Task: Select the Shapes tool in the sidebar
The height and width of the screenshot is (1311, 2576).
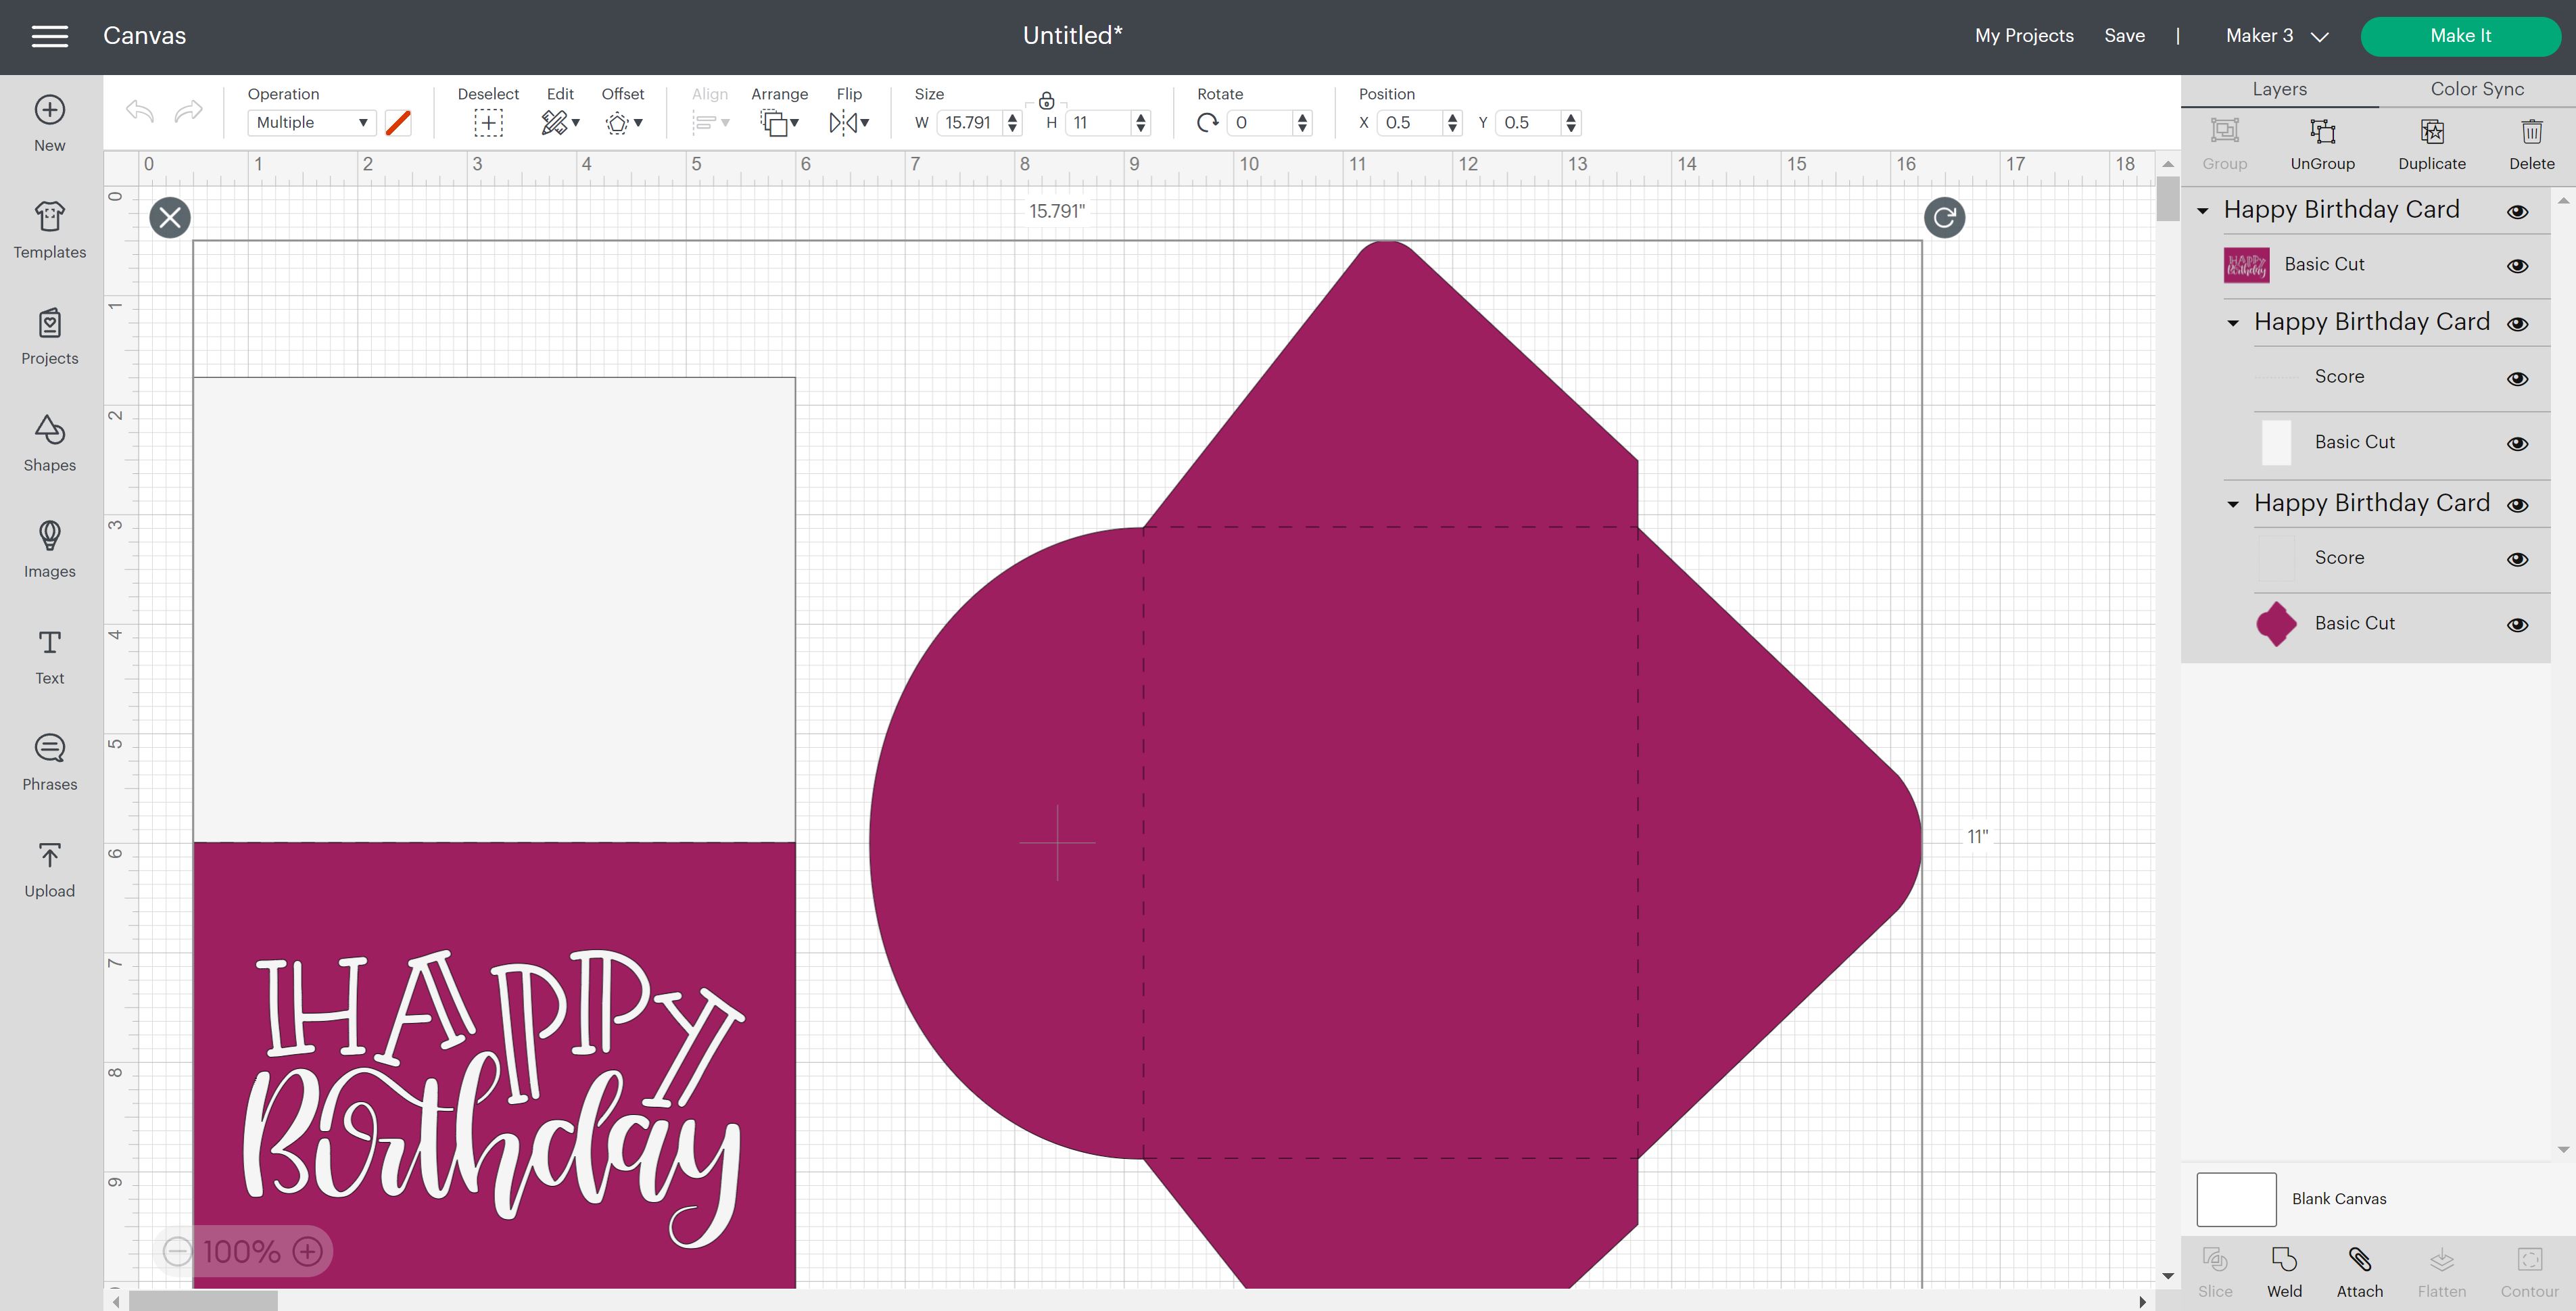Action: 49,443
